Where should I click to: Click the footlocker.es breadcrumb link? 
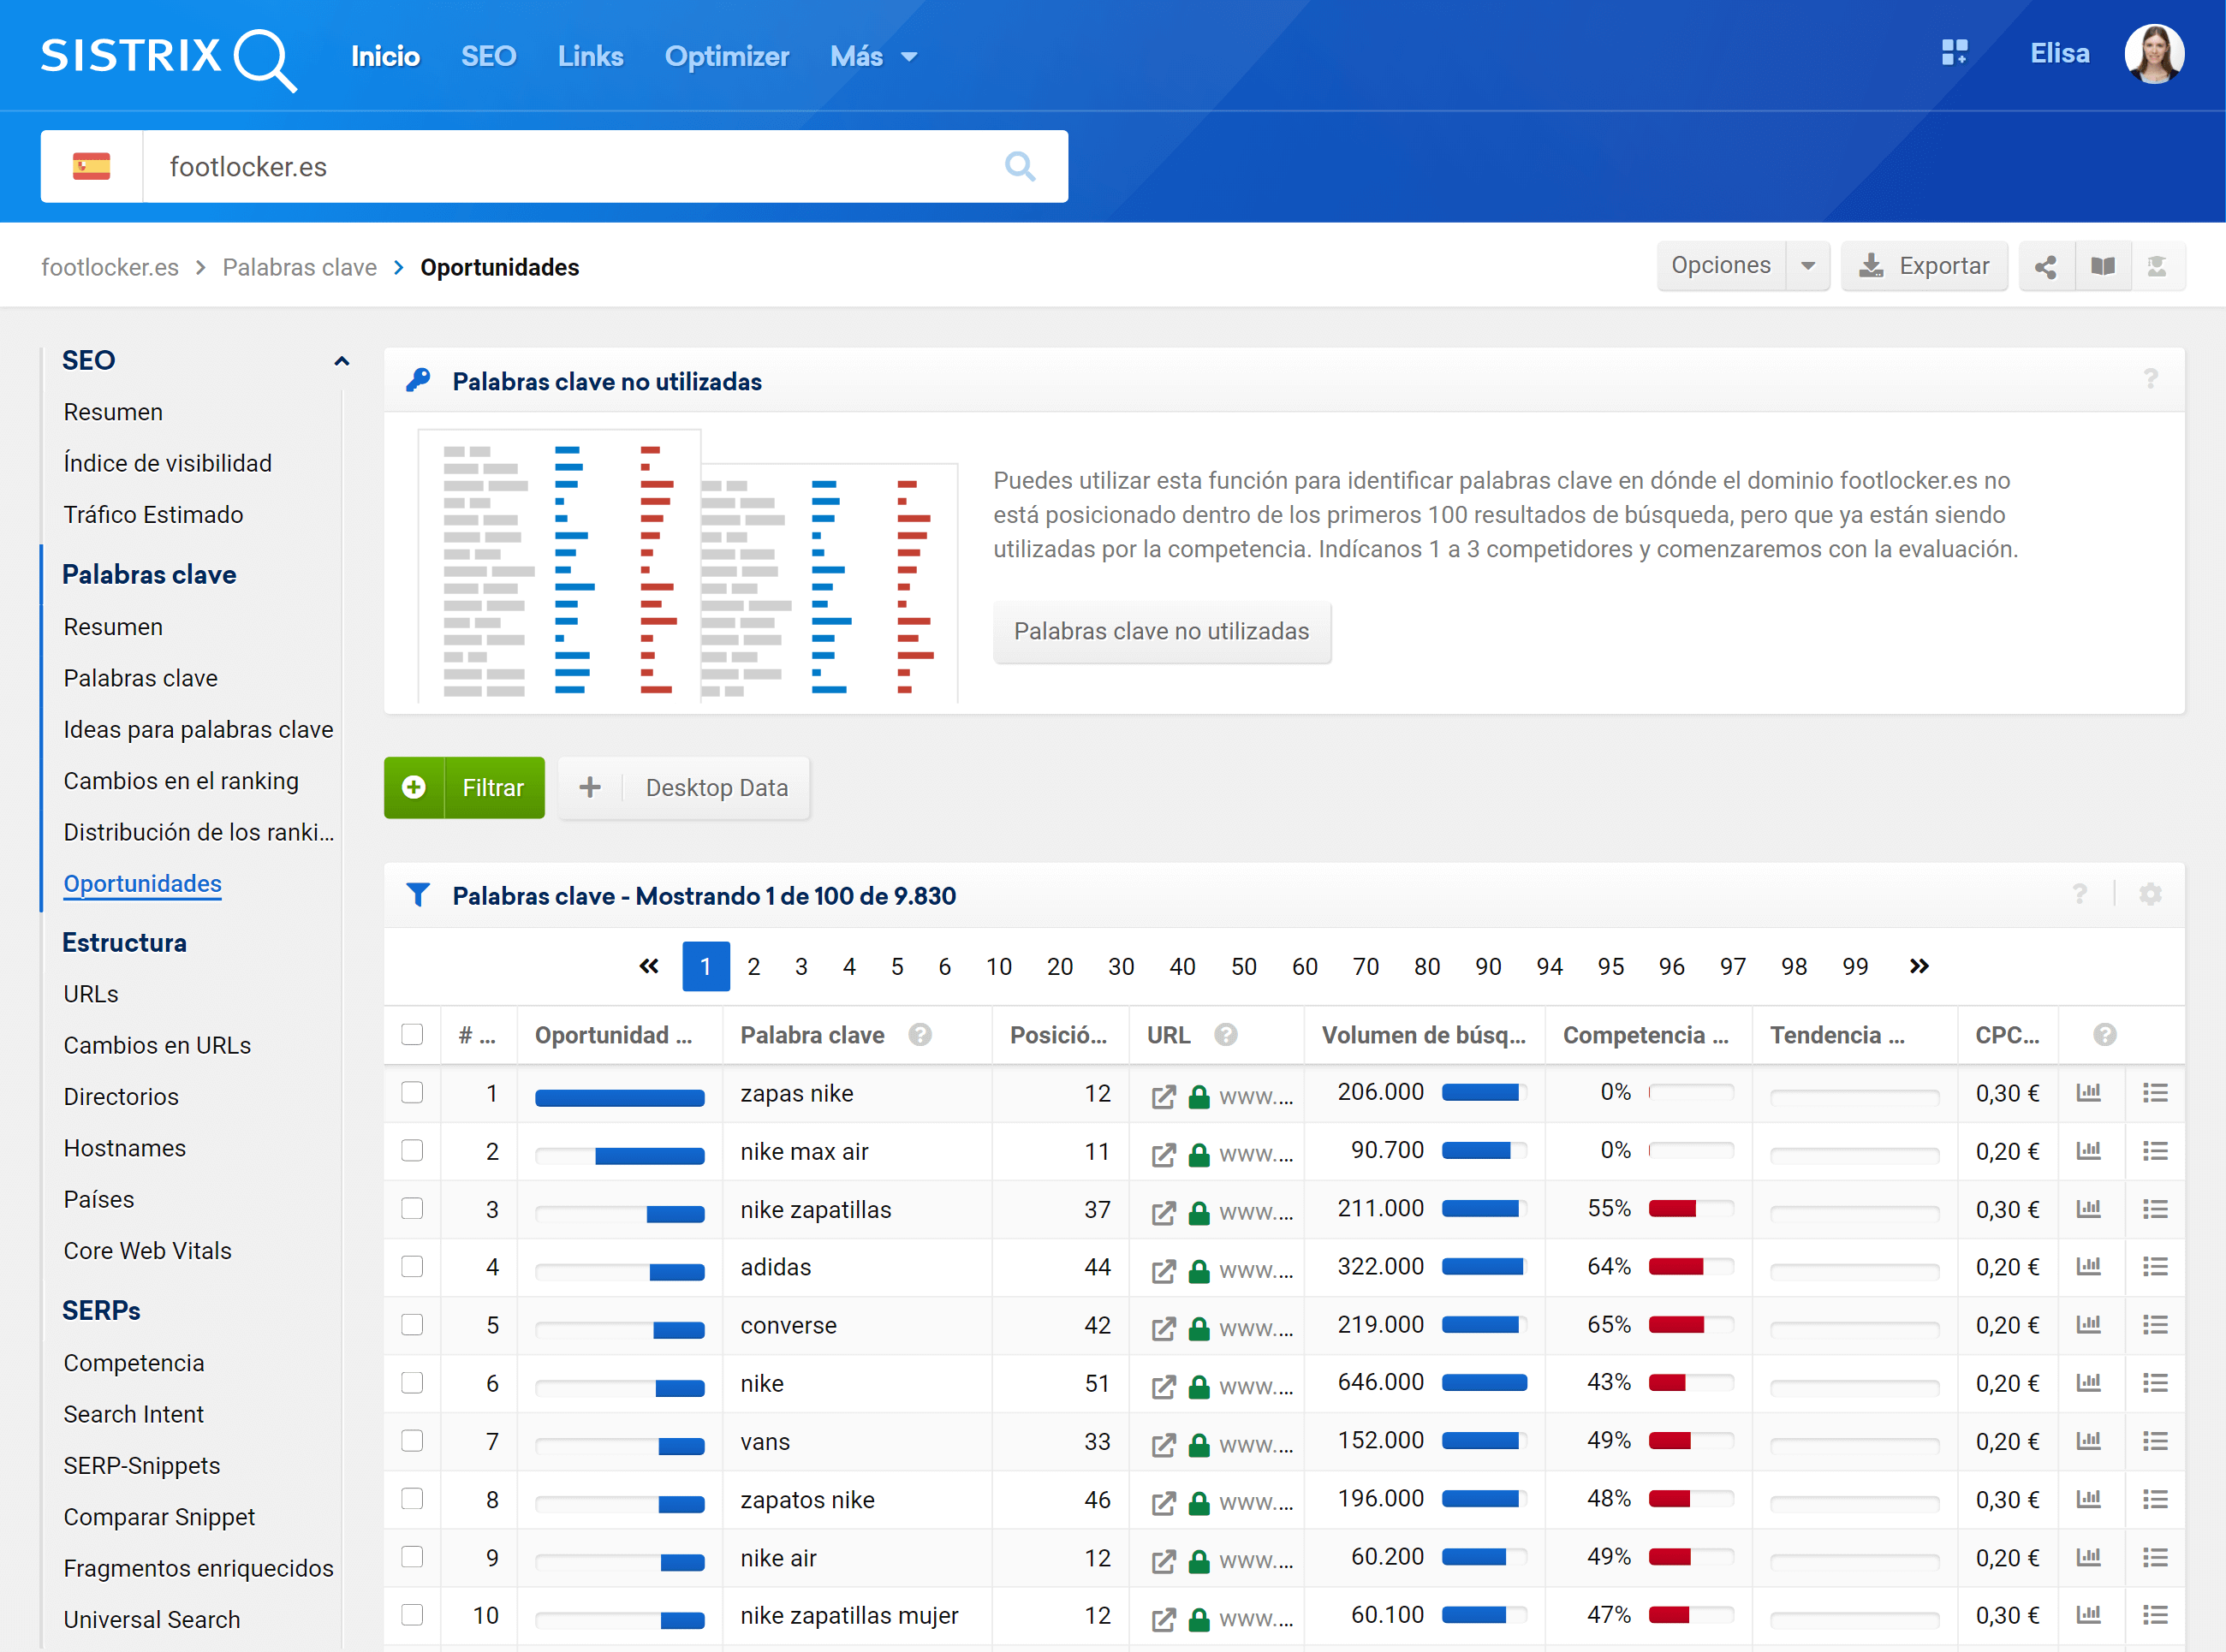110,267
